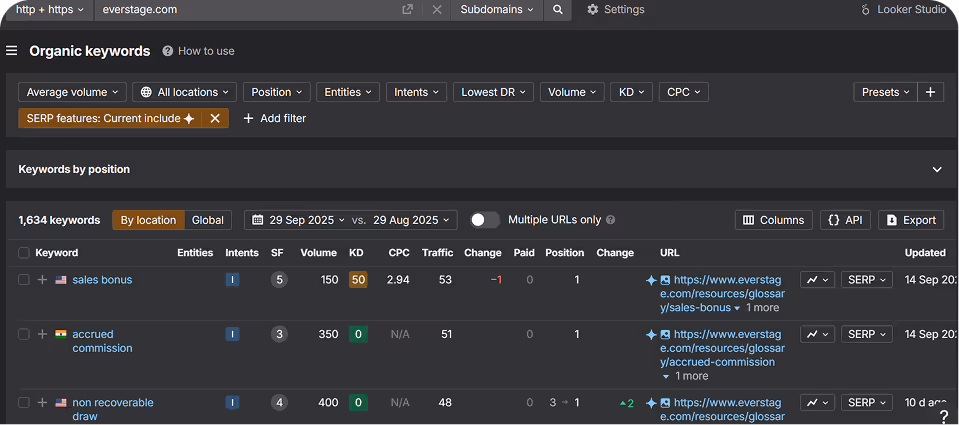Screen dimensions: 959x425
Task: Open the 29 Sep 2025 date picker
Action: [x=298, y=220]
